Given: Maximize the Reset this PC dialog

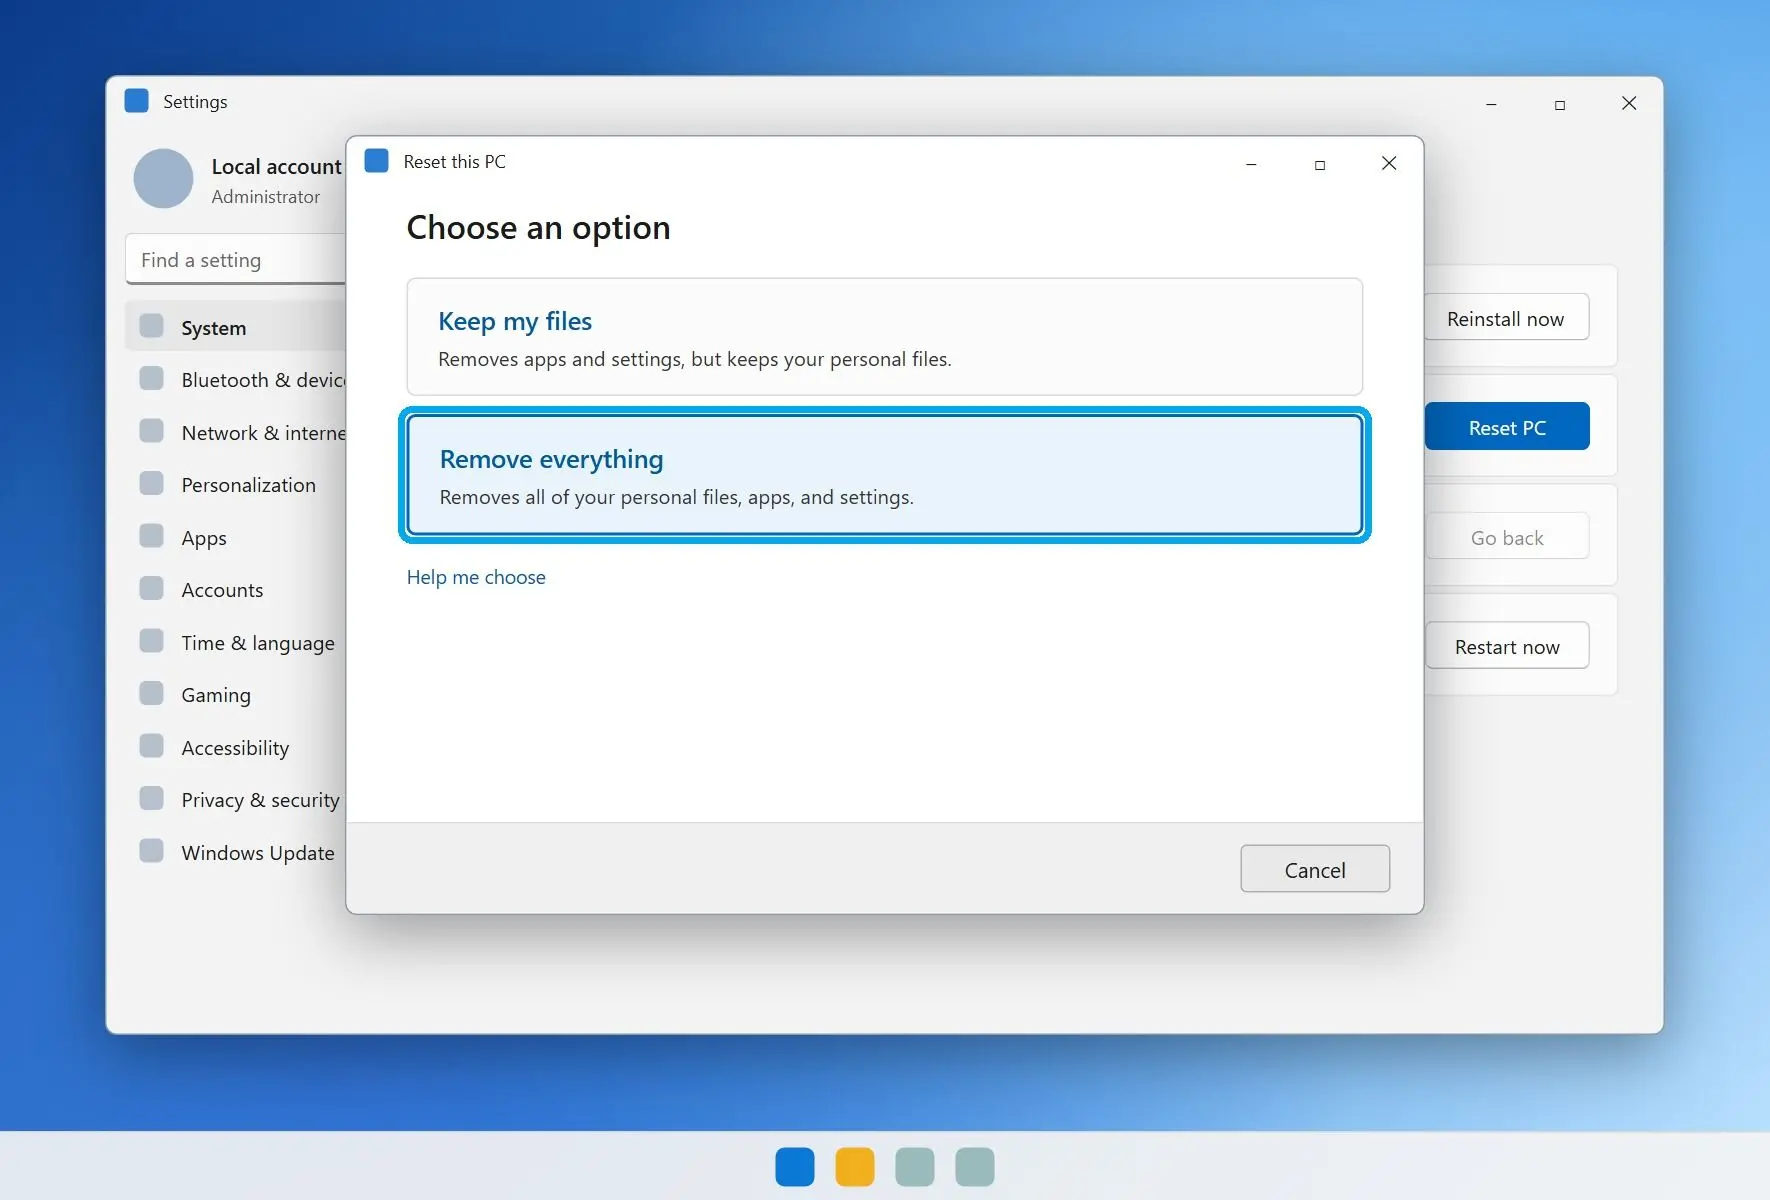Looking at the screenshot, I should click(x=1320, y=163).
